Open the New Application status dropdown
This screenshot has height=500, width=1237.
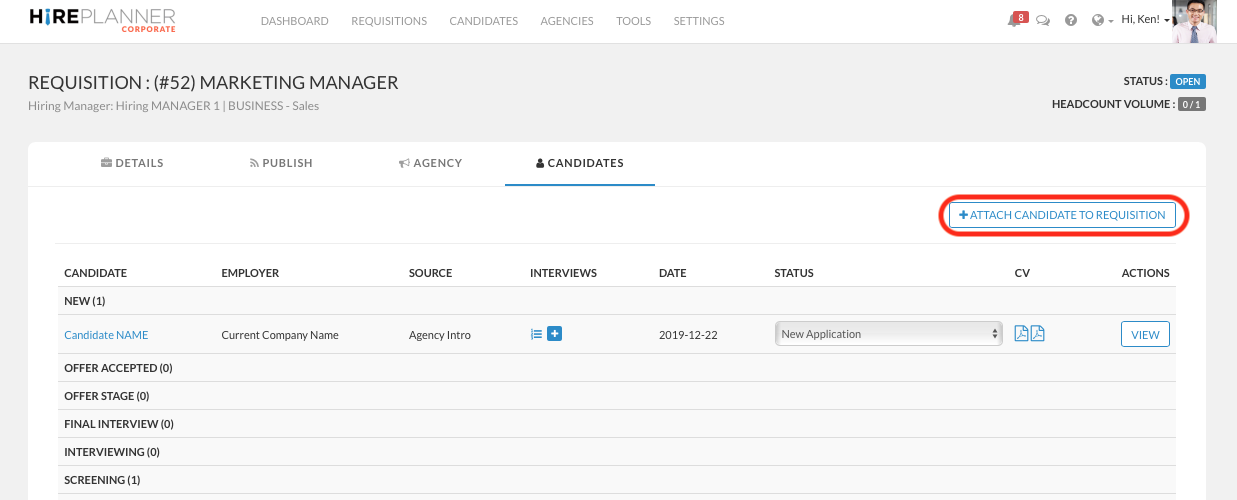point(888,334)
